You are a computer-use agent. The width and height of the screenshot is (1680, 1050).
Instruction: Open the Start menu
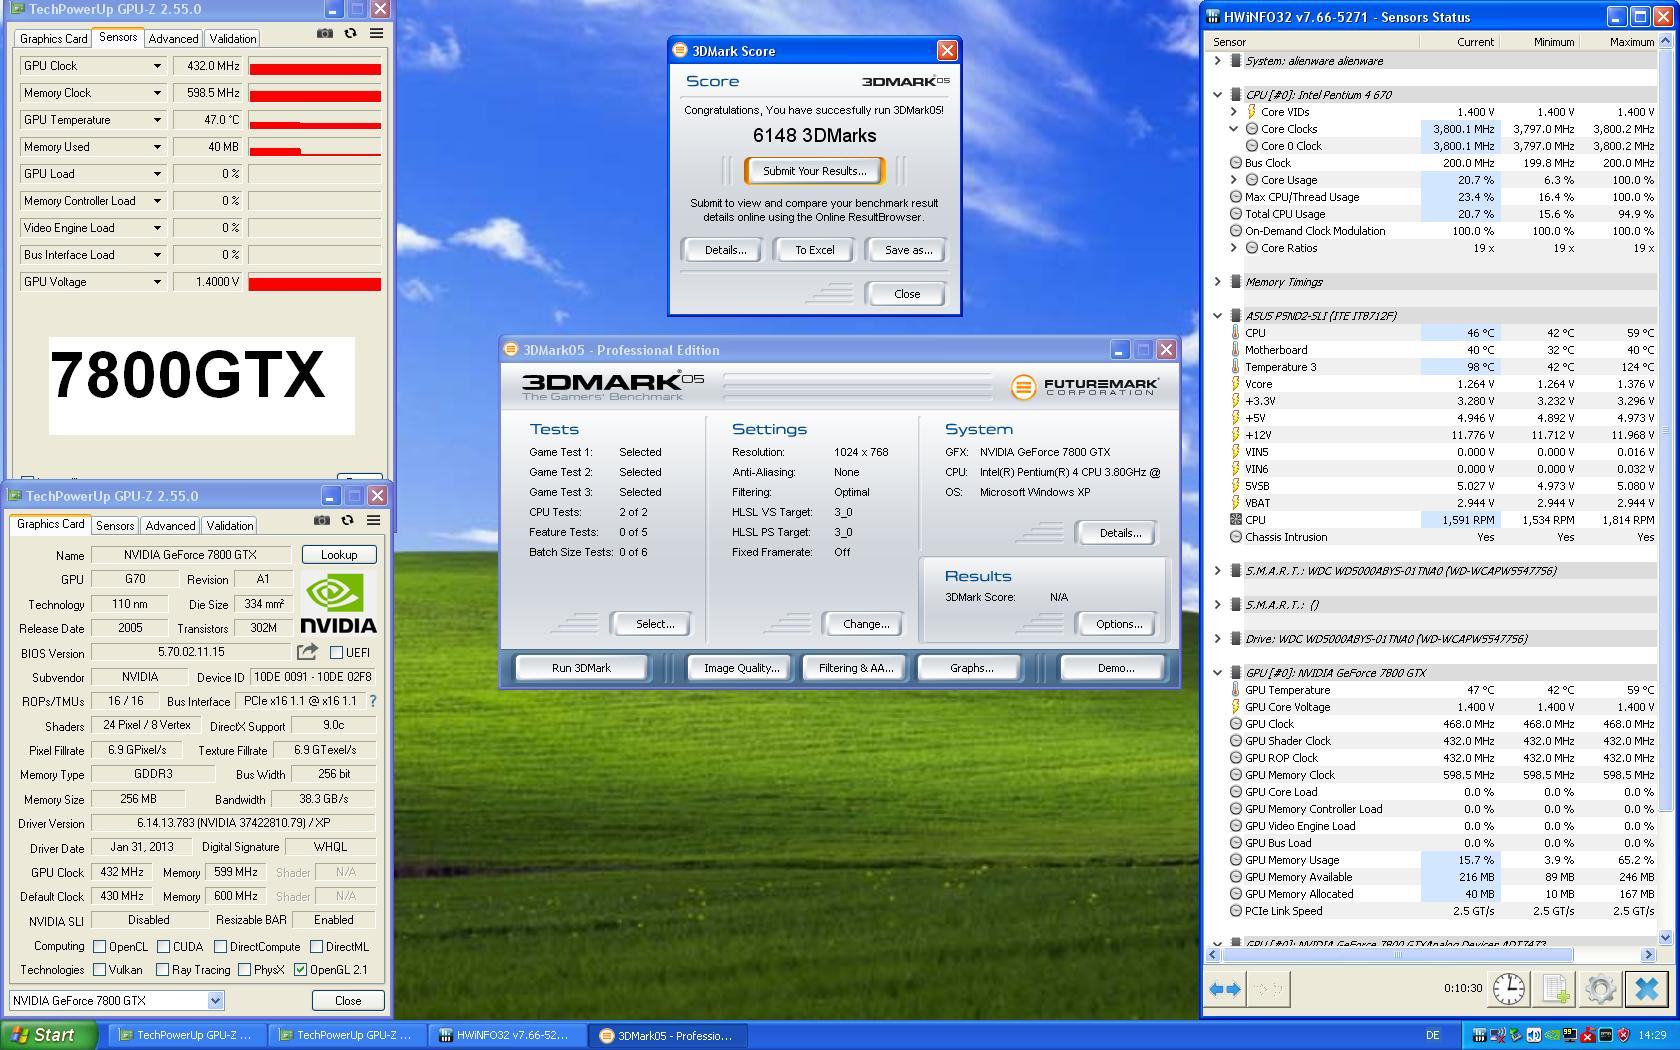pos(49,1035)
